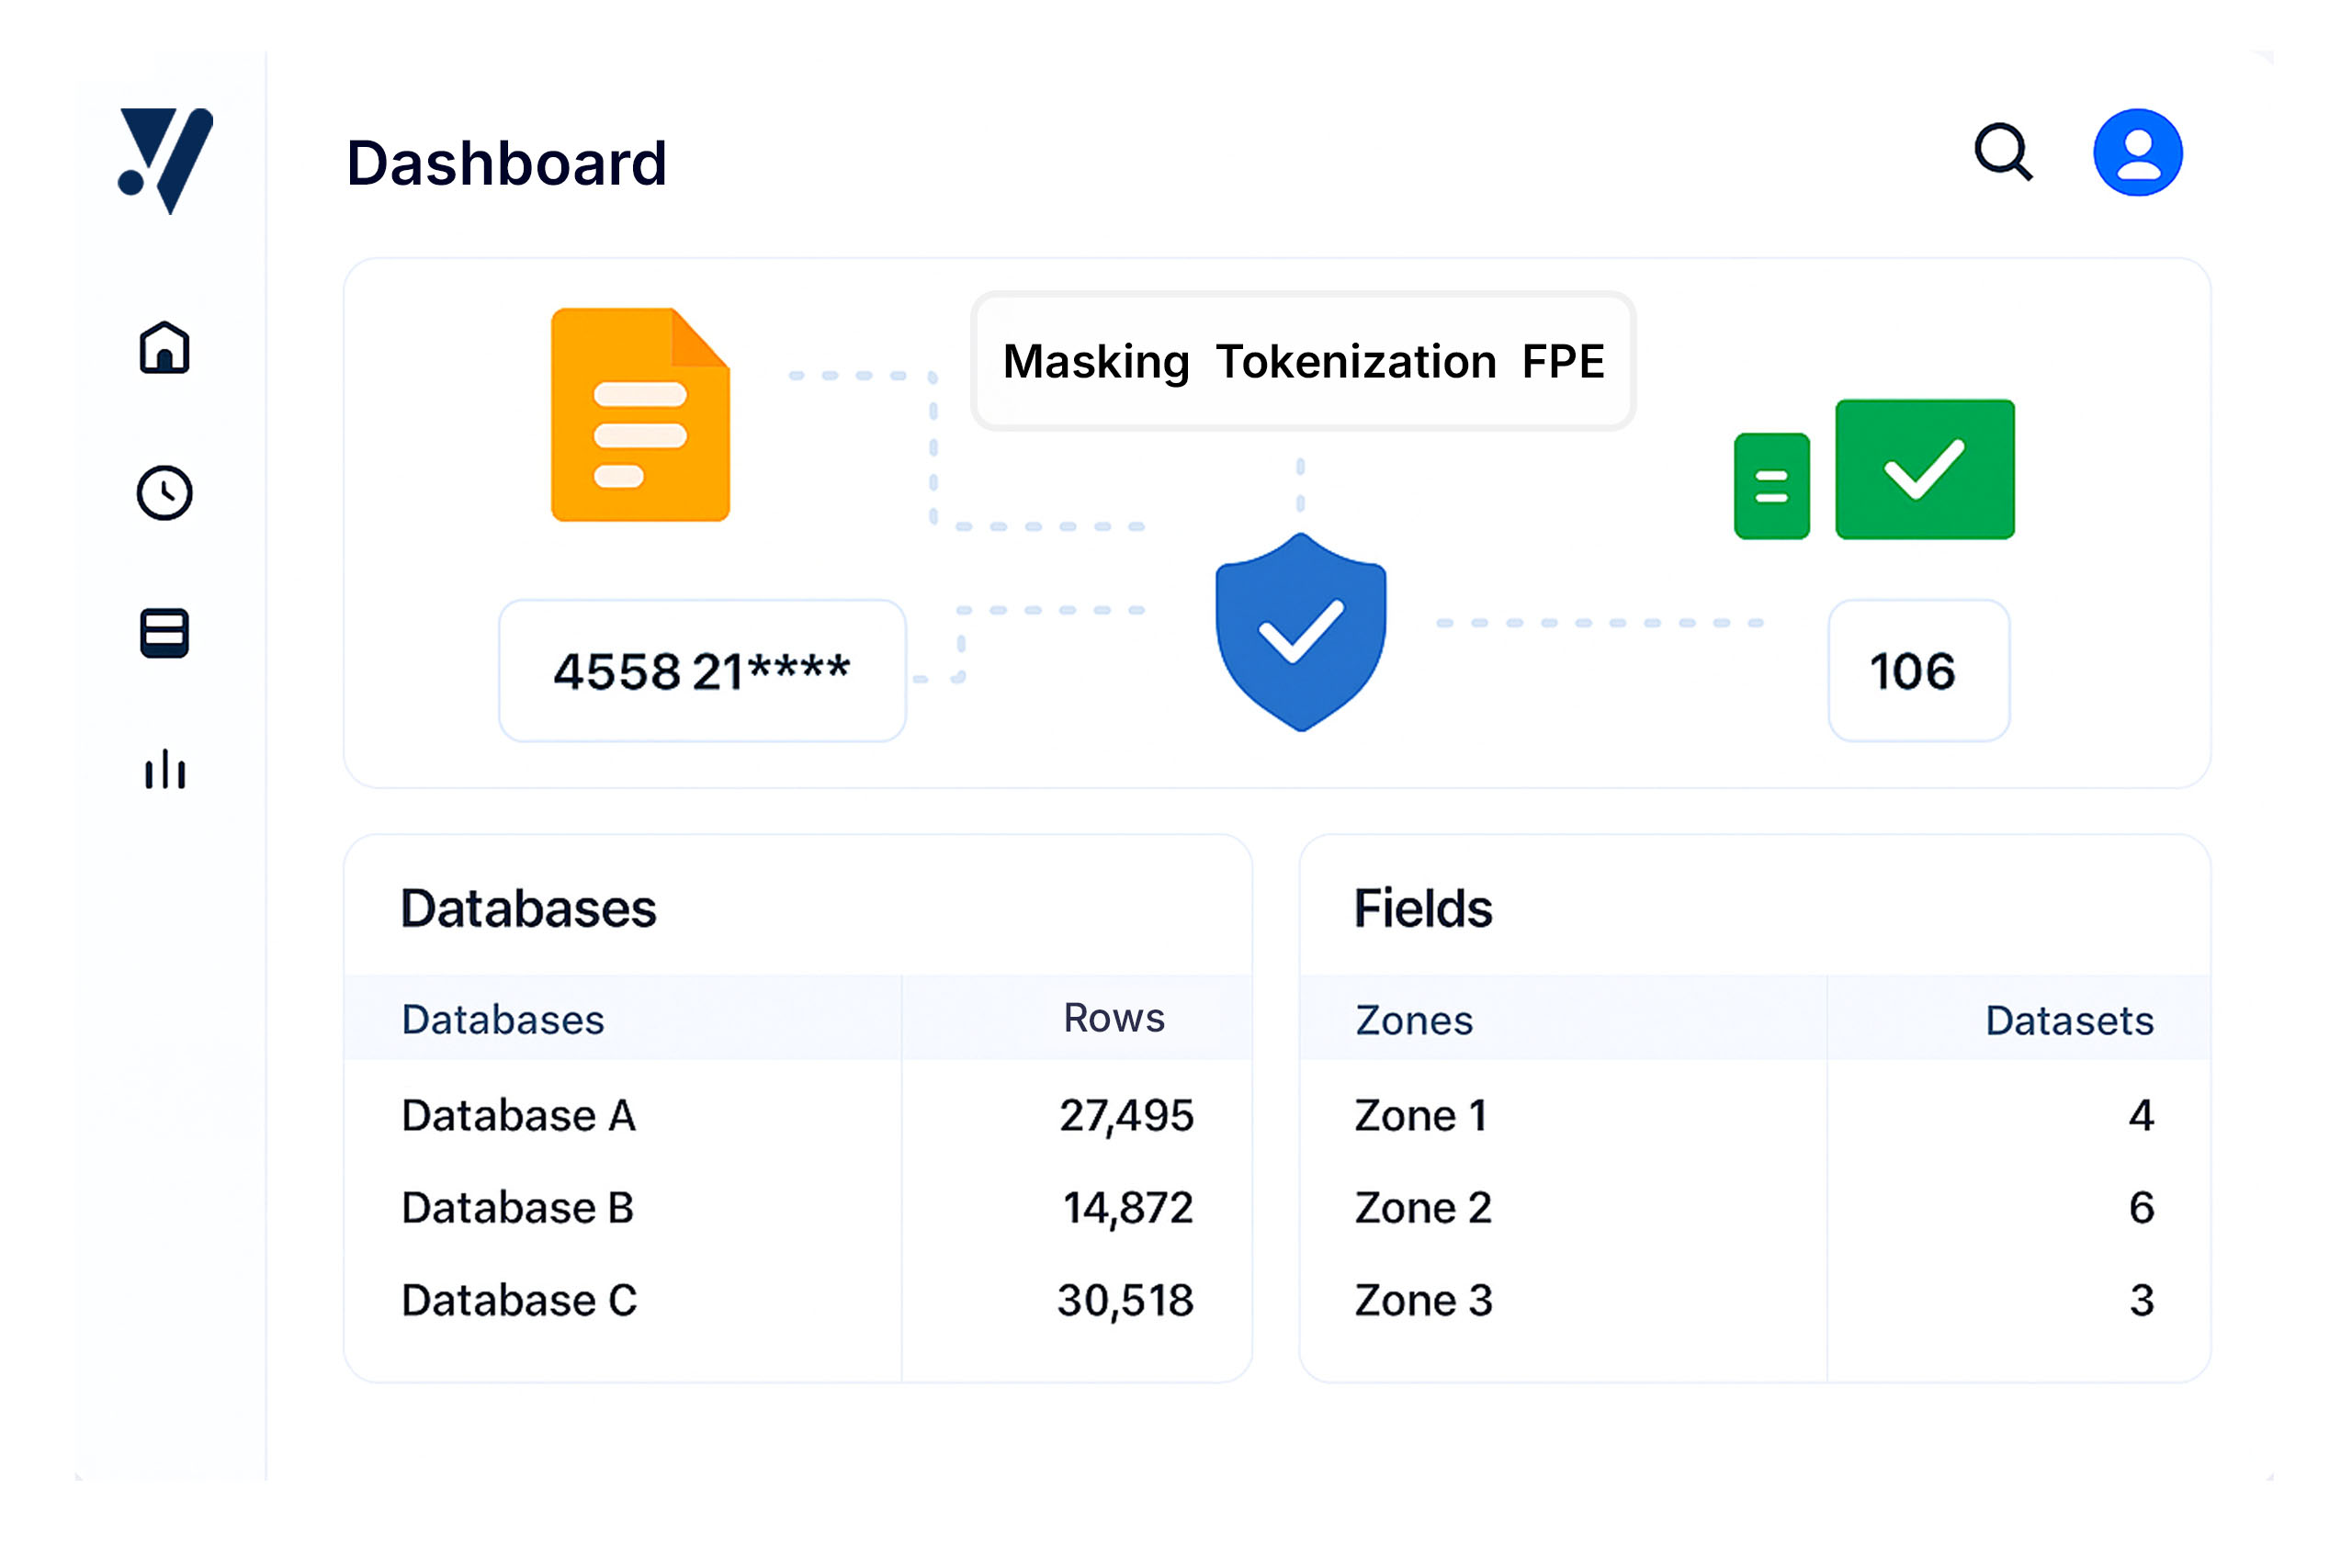Click the large green checkmark box
Screen dimensions: 2352x1568
coord(1924,469)
